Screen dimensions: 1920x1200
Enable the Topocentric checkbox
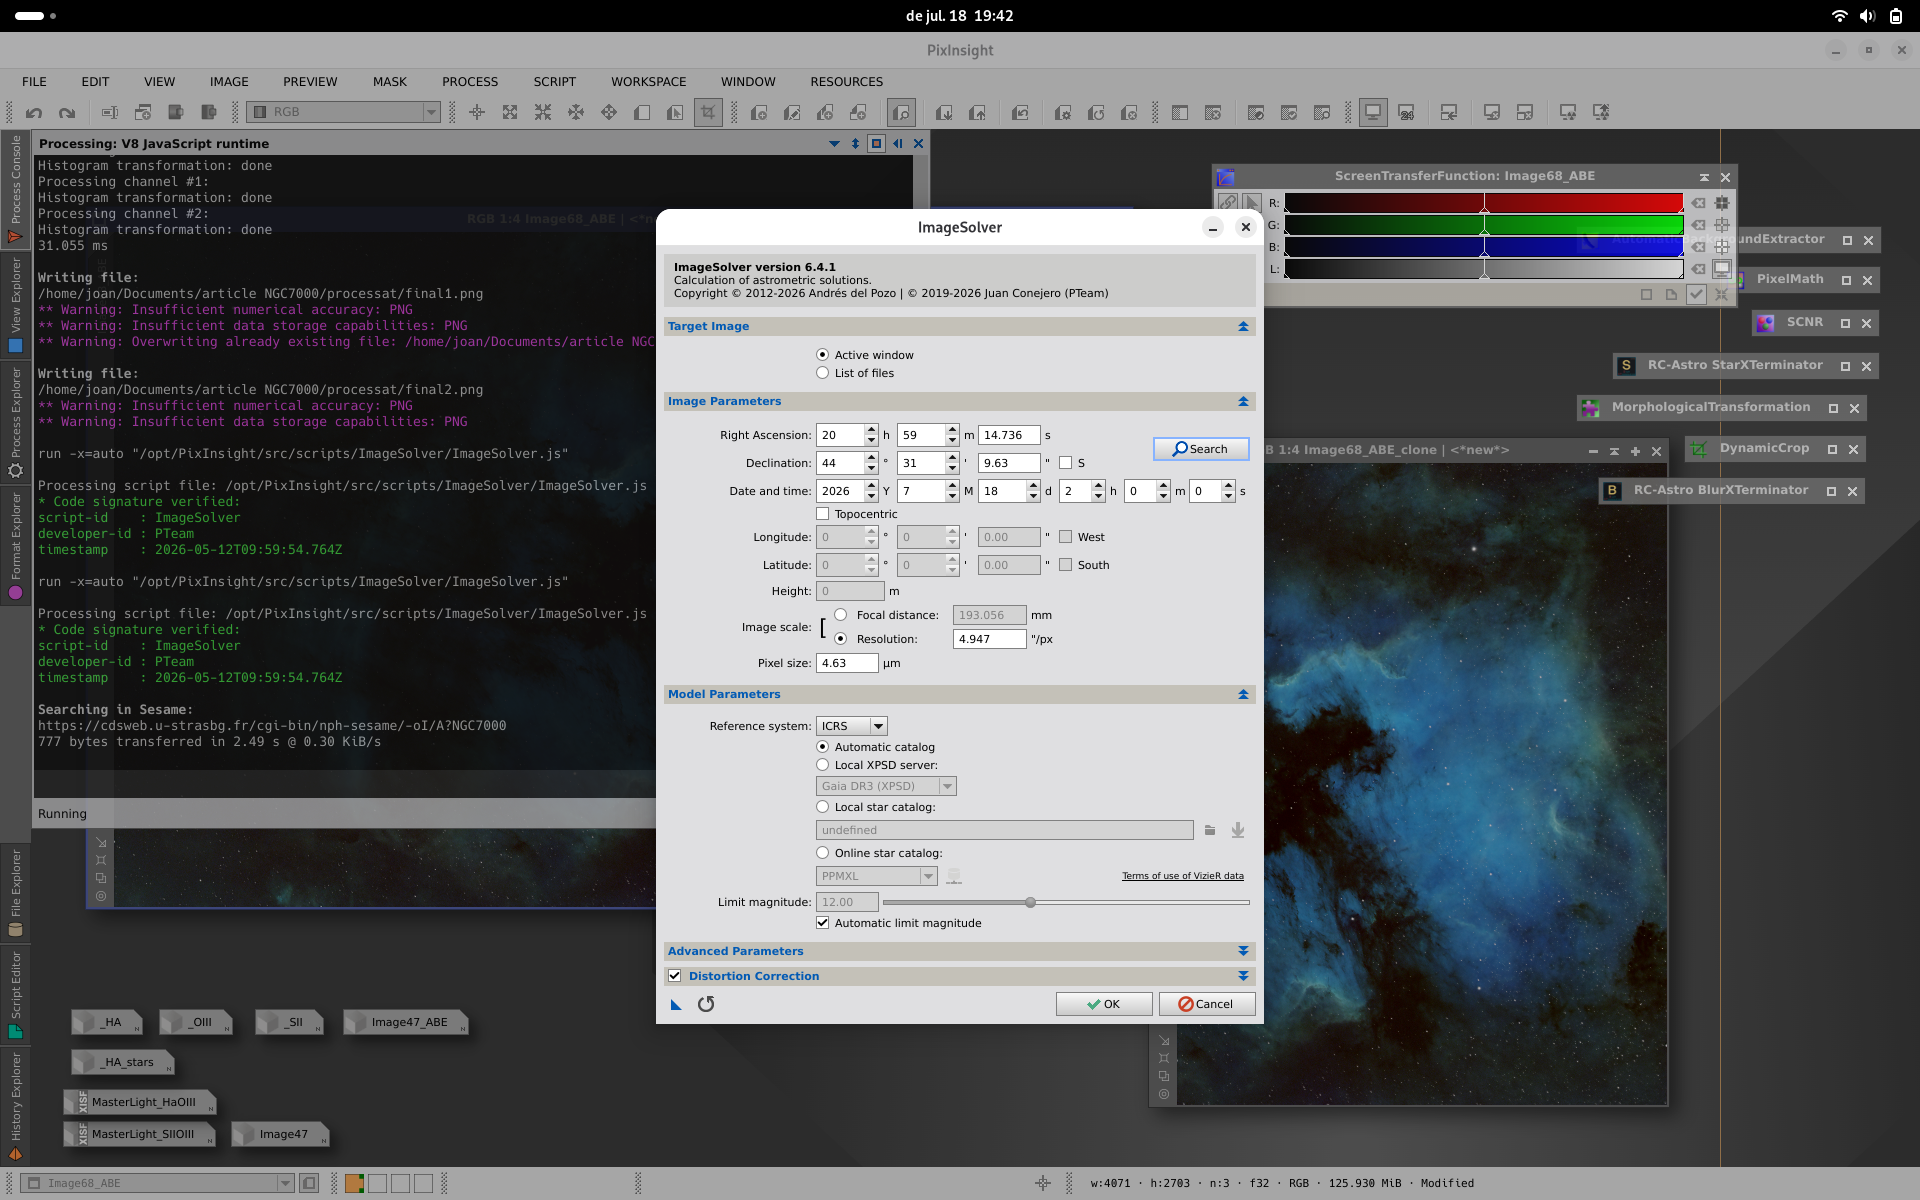(823, 514)
